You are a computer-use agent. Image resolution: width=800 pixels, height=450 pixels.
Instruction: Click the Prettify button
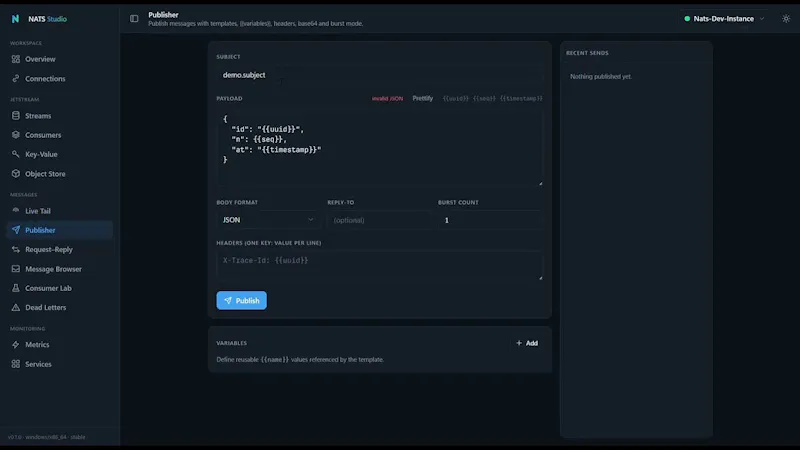click(x=422, y=98)
